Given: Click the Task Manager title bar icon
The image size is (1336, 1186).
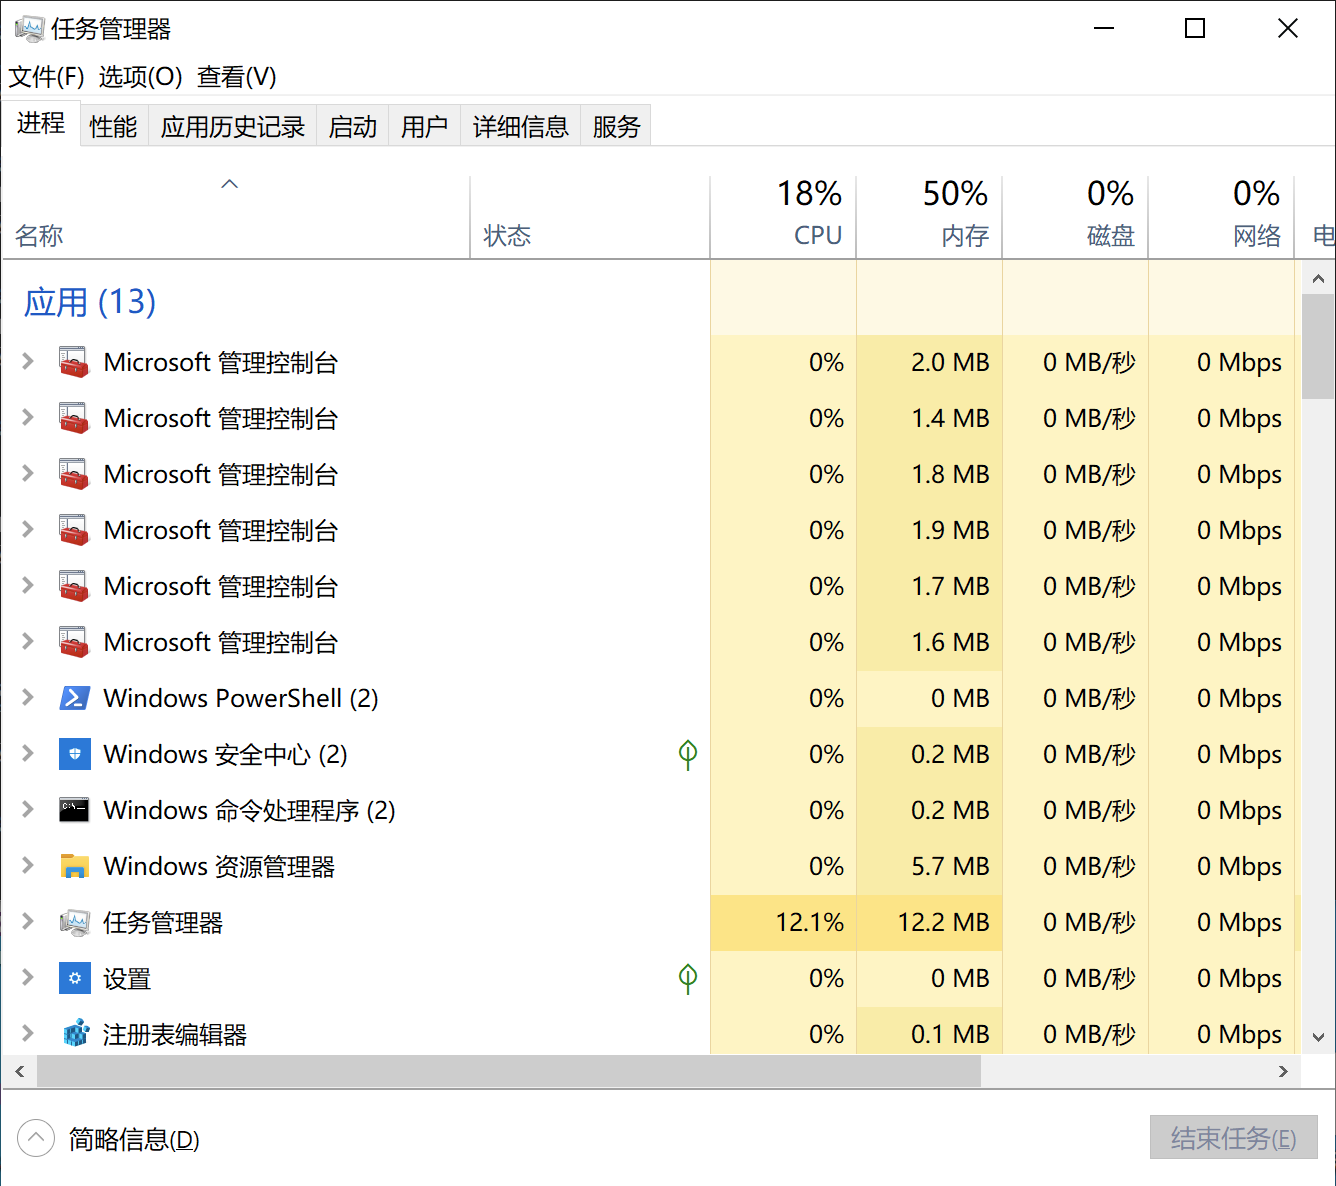Looking at the screenshot, I should click(x=29, y=29).
